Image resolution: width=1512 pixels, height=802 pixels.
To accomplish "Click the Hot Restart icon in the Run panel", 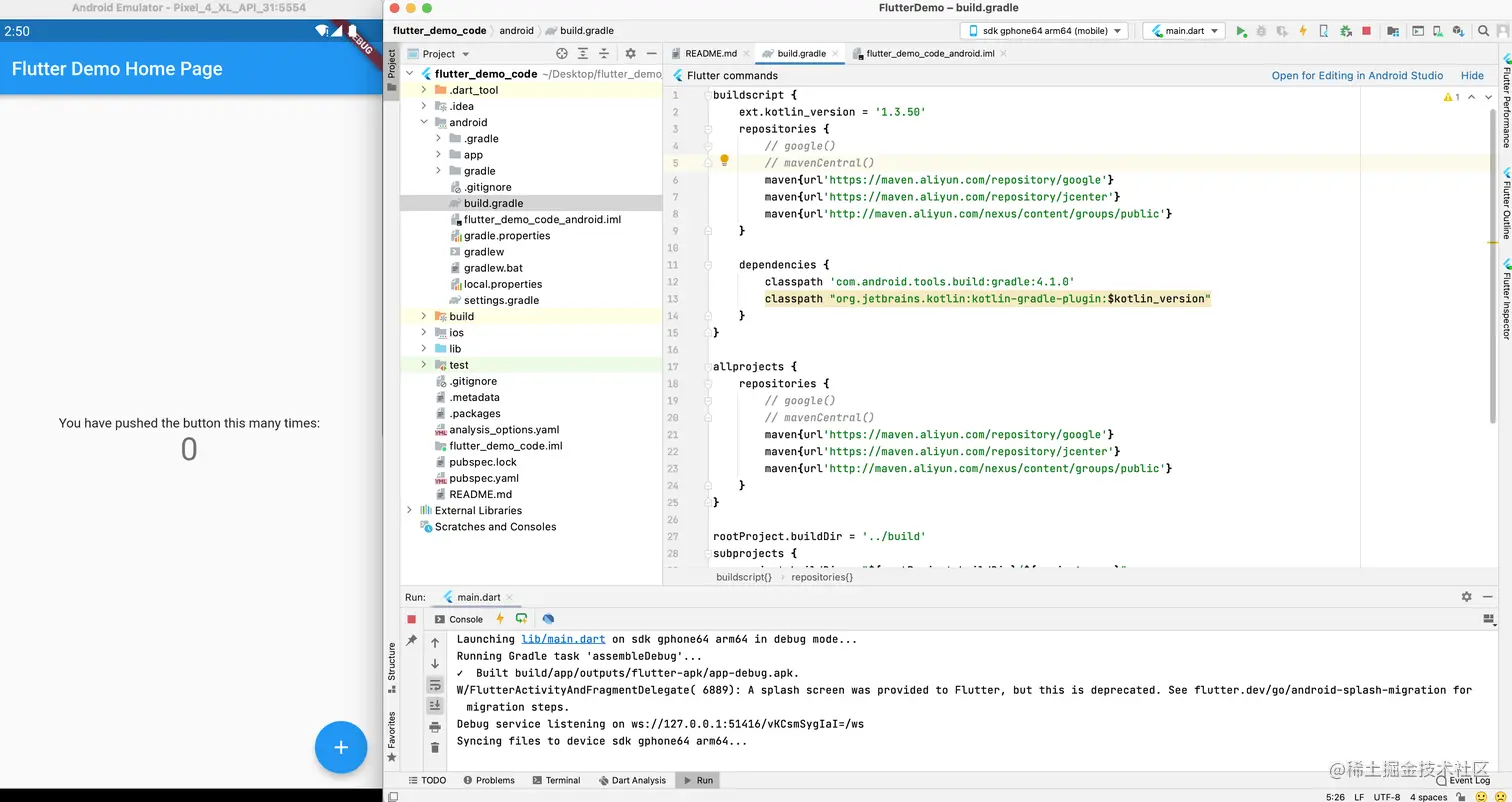I will click(x=521, y=619).
